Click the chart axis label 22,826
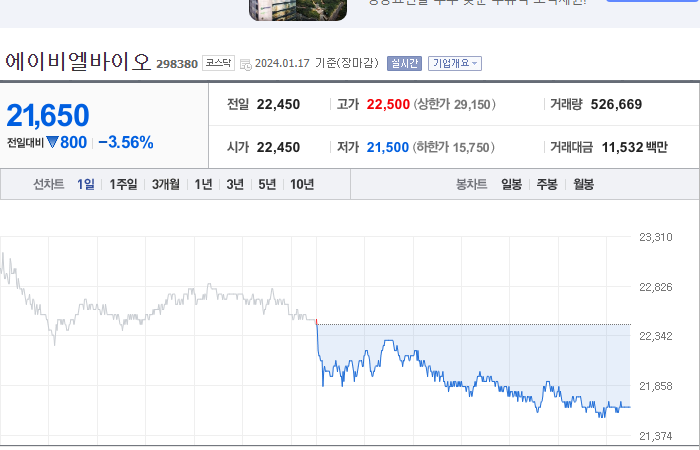 point(655,287)
